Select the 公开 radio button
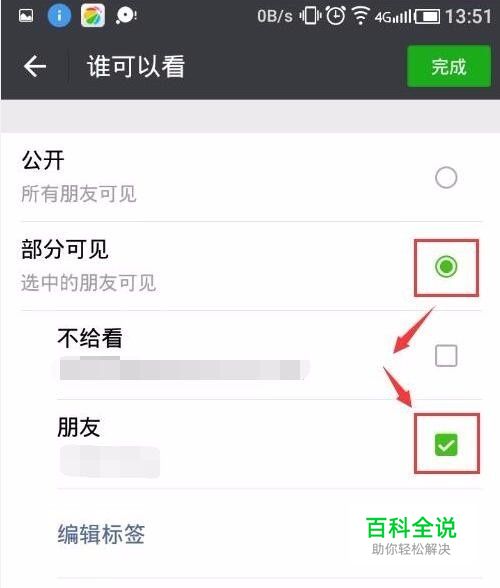Image resolution: width=500 pixels, height=588 pixels. [x=446, y=177]
